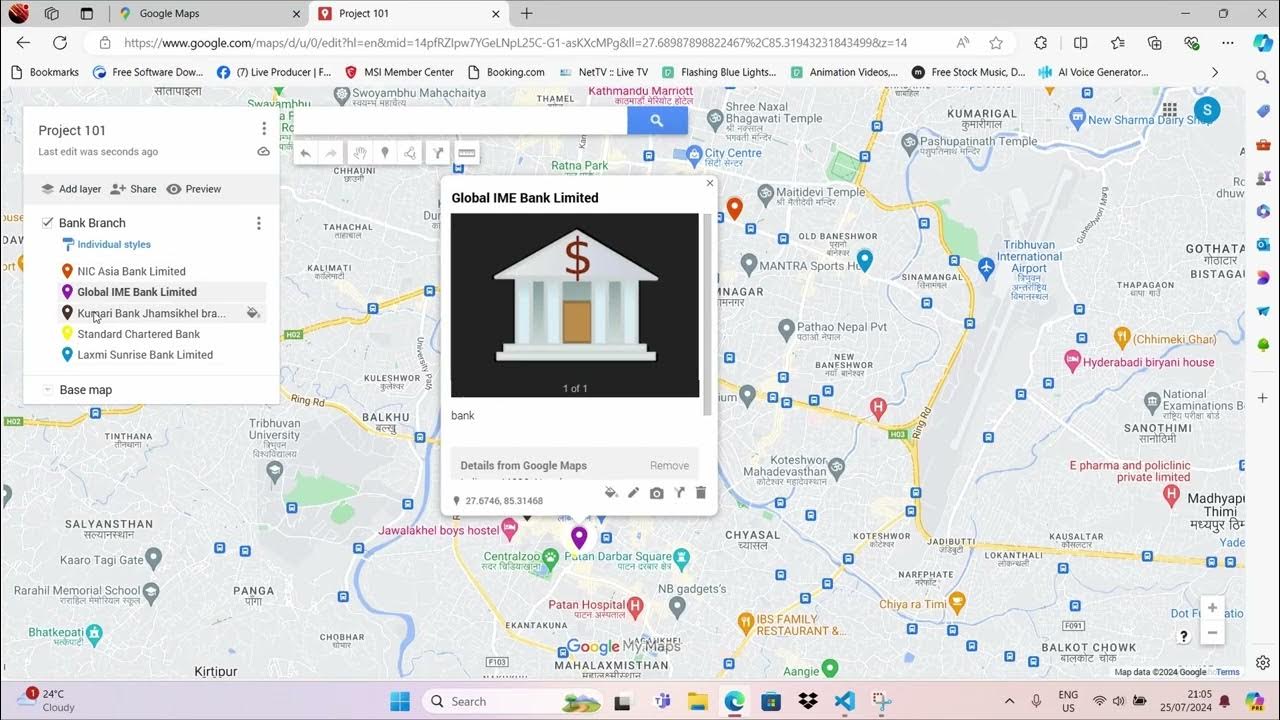Open File Explorer from taskbar
1280x720 pixels.
[697, 701]
